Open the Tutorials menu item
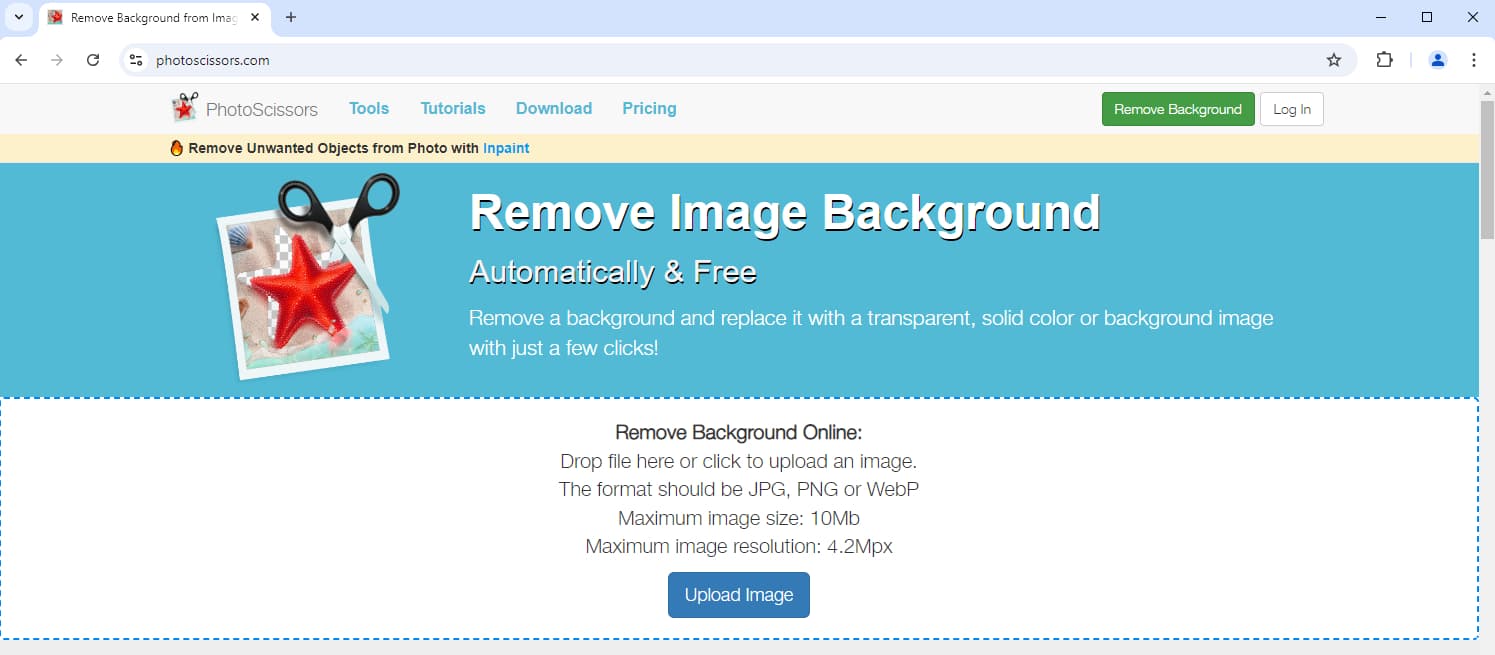Viewport: 1495px width, 655px height. coord(452,108)
